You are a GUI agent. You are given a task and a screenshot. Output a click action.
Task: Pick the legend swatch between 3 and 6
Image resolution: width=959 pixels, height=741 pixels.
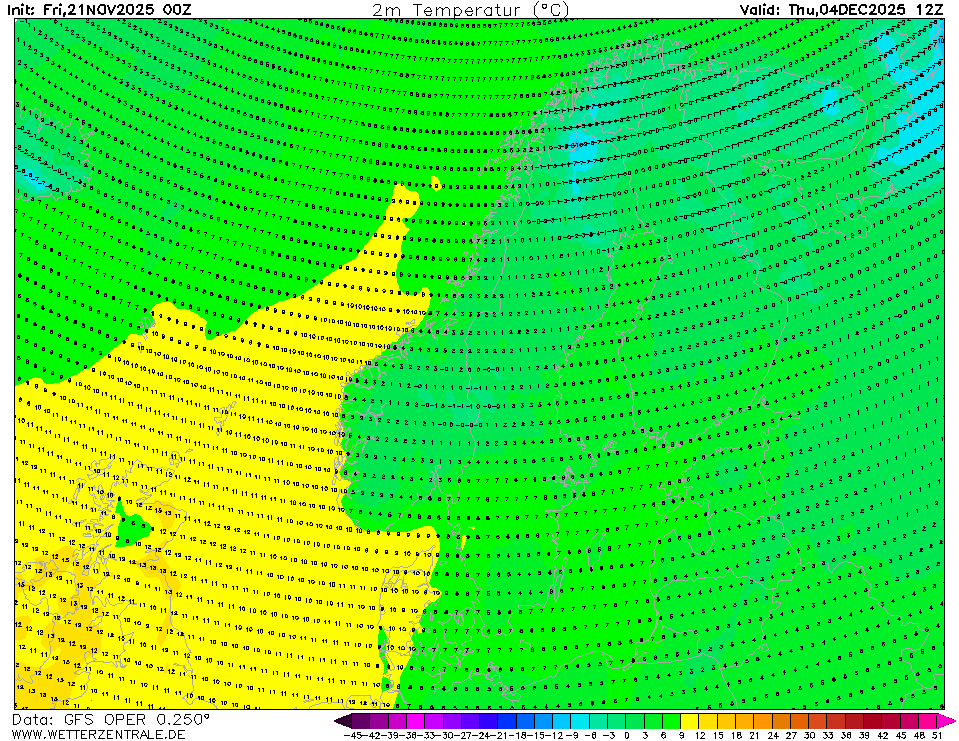click(x=653, y=720)
